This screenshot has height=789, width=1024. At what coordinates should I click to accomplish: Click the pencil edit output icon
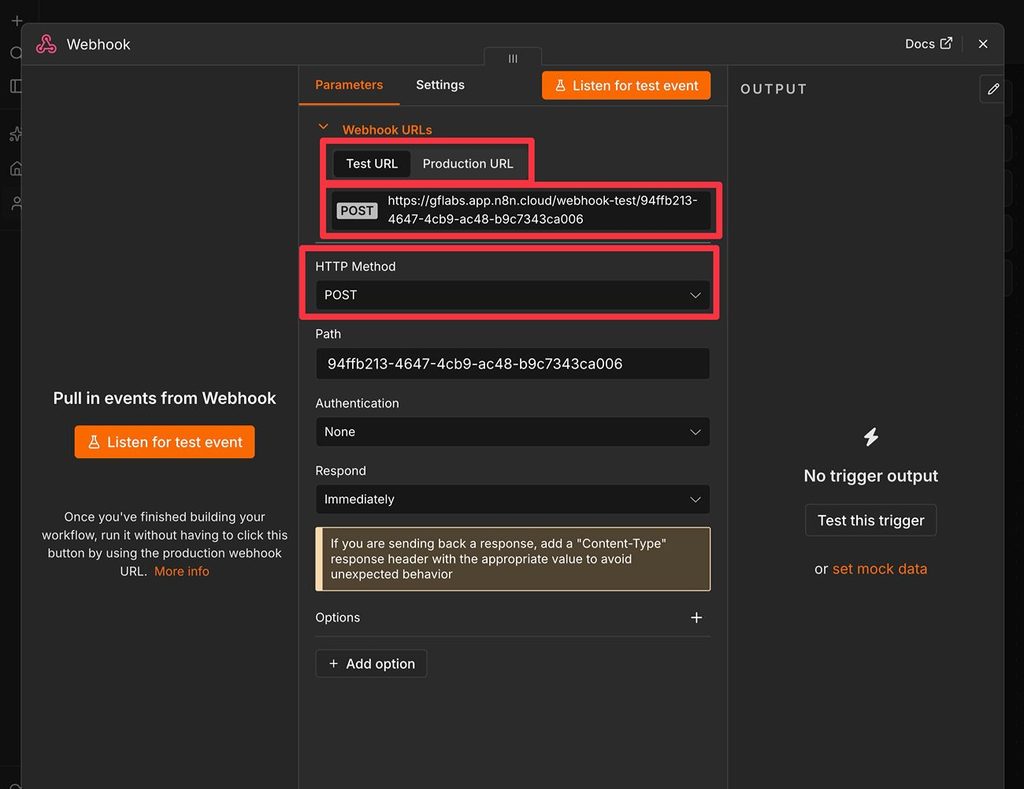tap(993, 89)
